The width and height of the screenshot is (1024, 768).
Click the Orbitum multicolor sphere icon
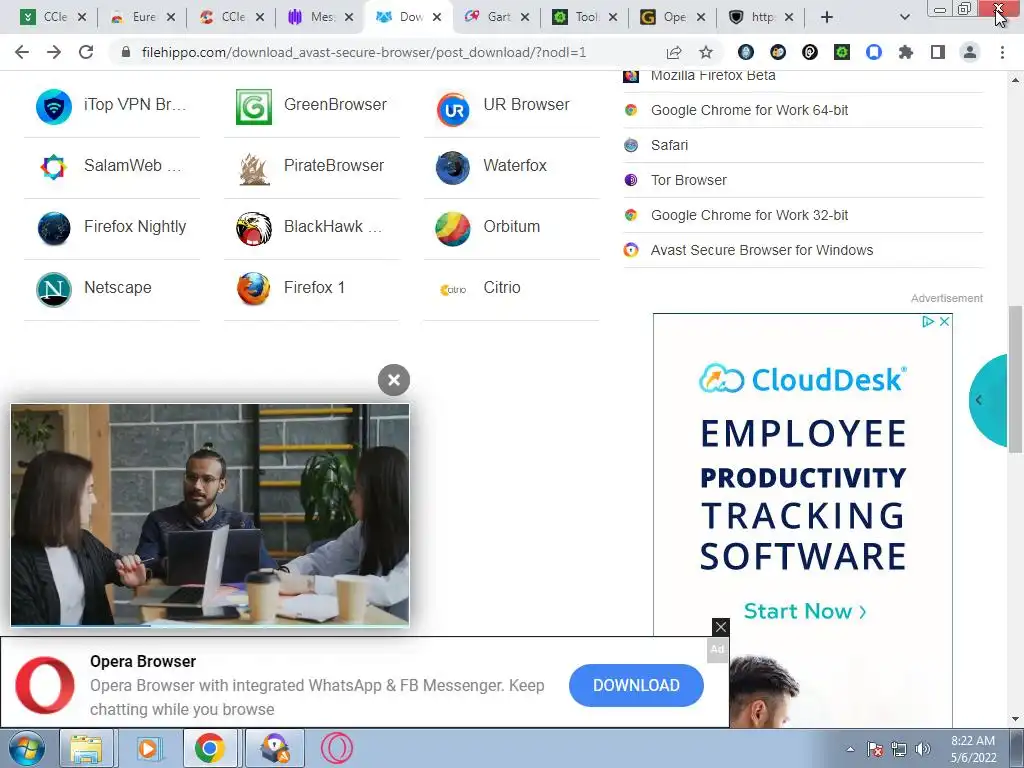tap(453, 229)
